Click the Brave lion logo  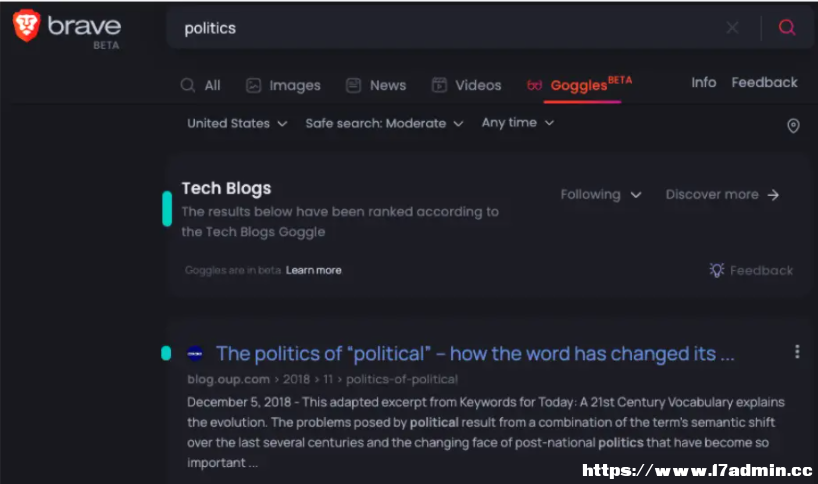[x=27, y=25]
